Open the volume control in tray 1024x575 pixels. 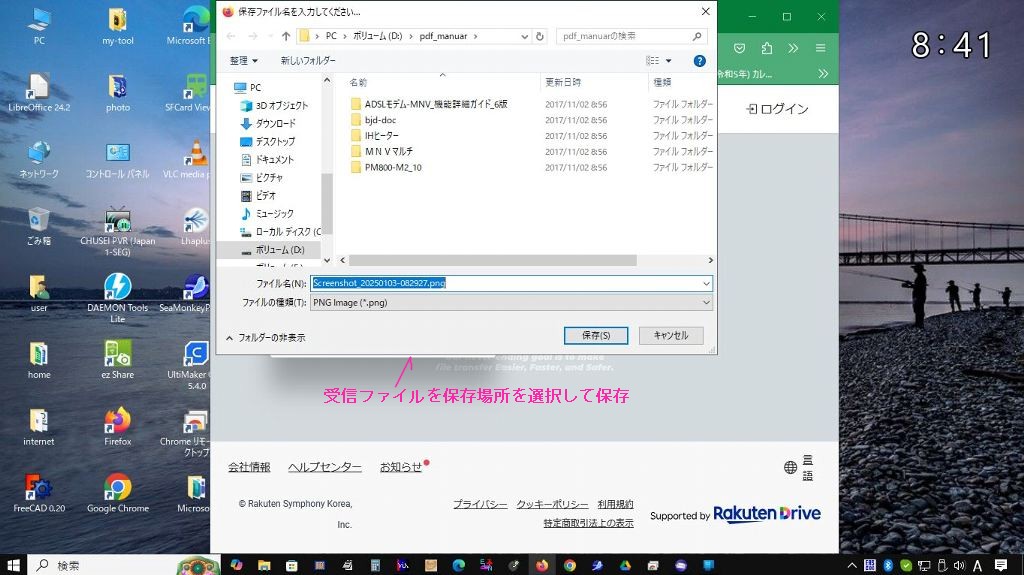959,565
